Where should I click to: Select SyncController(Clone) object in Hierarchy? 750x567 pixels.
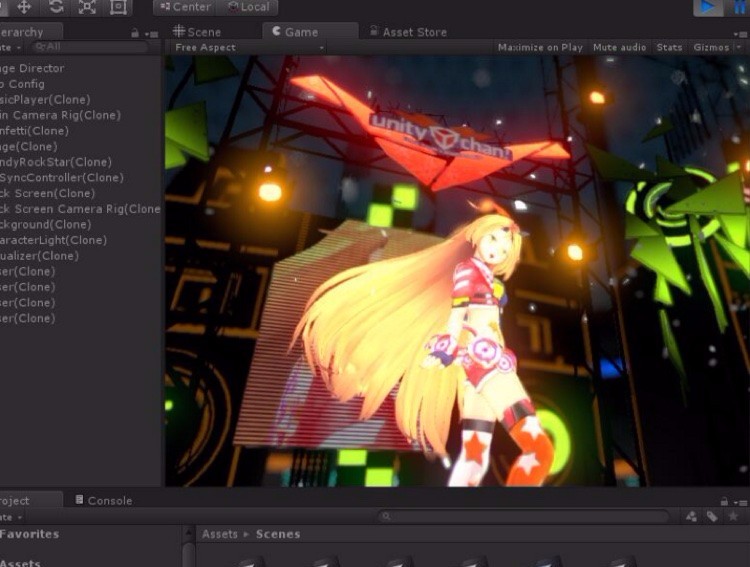click(80, 178)
